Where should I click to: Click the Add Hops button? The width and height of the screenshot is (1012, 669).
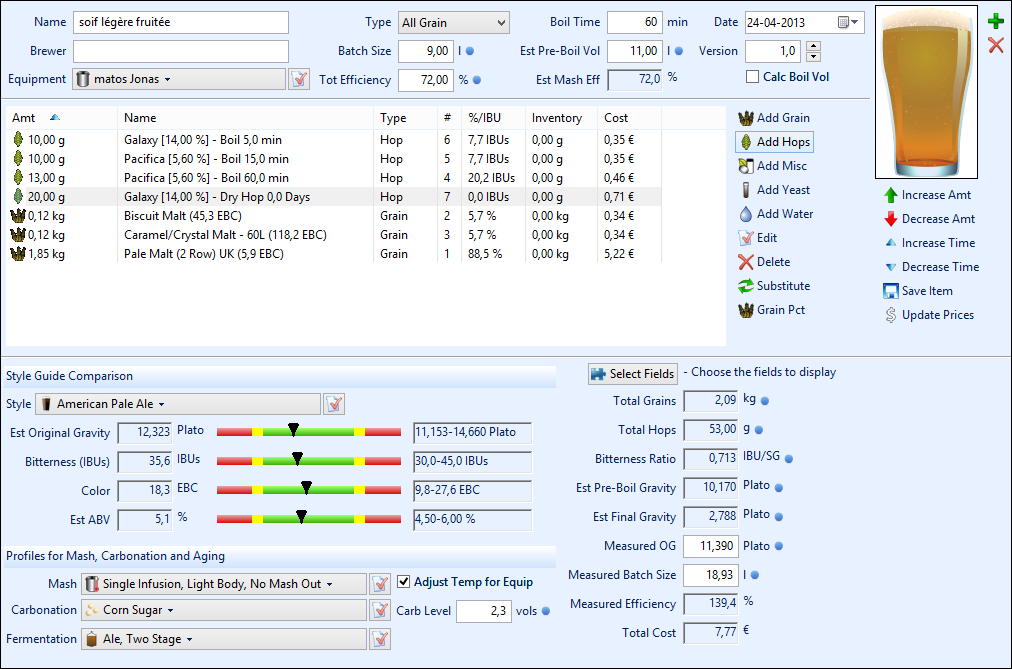(773, 142)
